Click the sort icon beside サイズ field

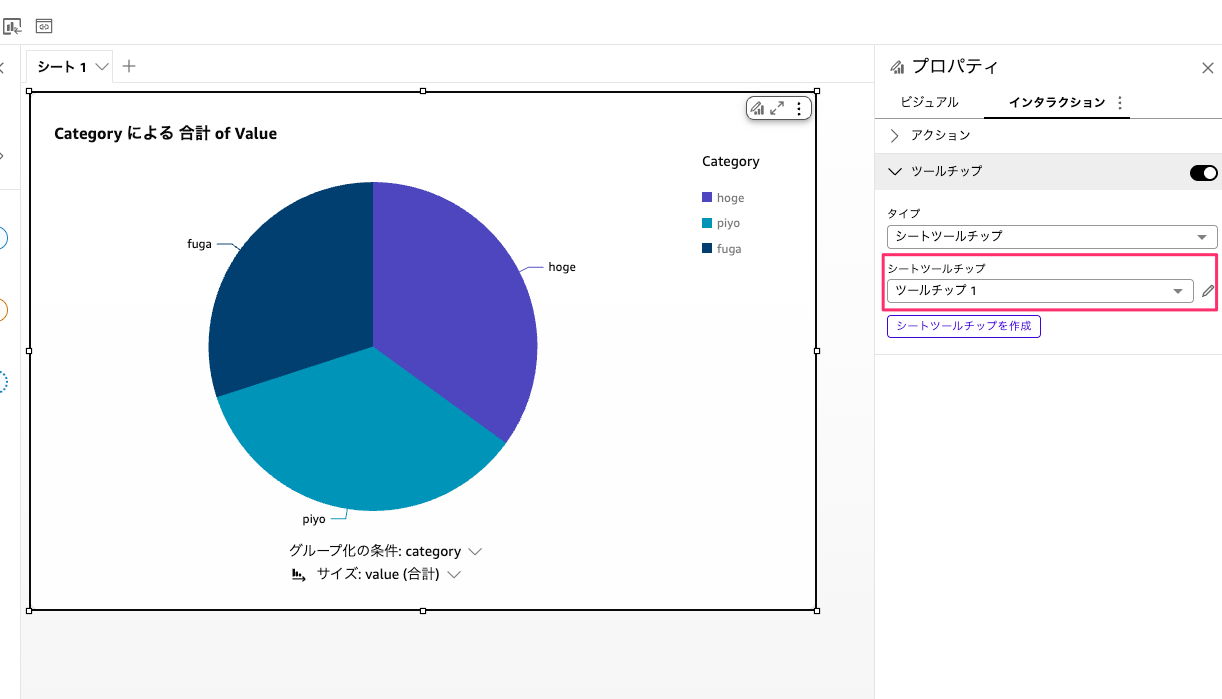coord(298,575)
